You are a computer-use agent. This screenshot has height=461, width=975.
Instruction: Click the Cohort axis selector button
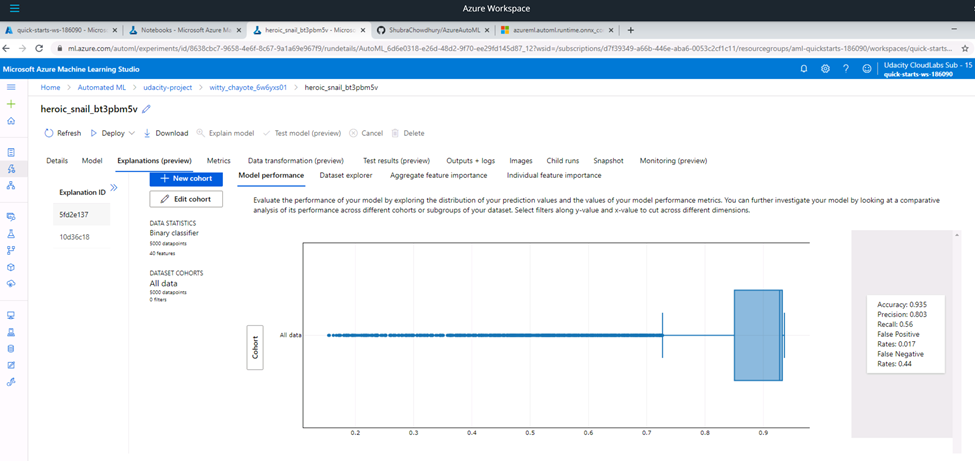(255, 347)
